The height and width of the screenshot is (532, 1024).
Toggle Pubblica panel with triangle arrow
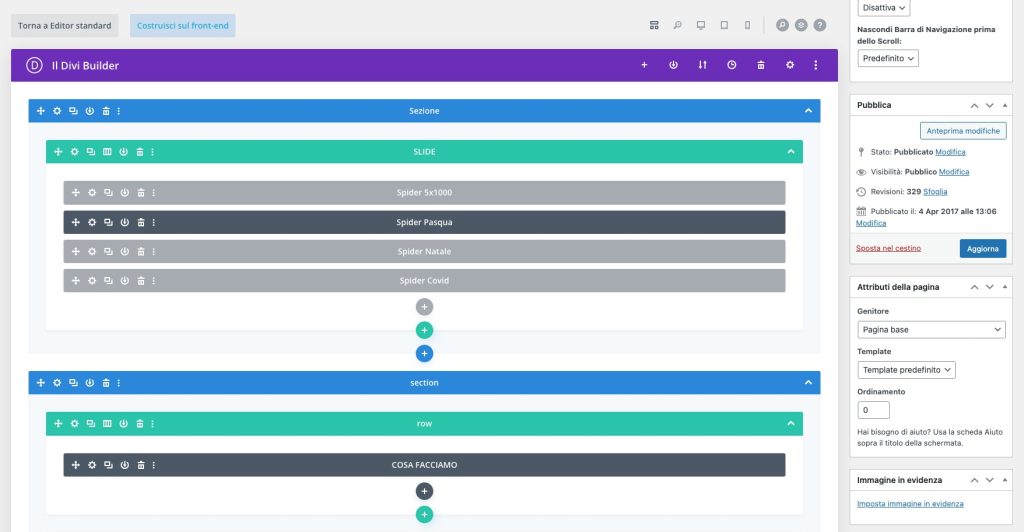coord(1004,105)
